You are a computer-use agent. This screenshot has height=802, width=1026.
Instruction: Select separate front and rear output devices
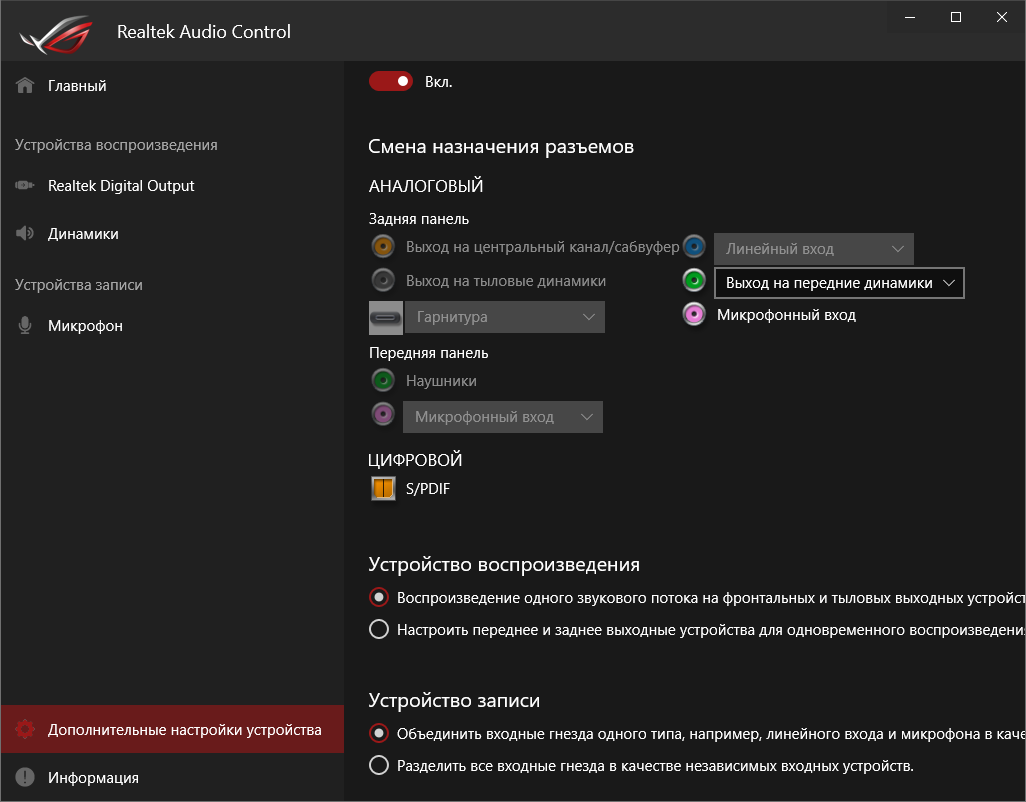coord(379,630)
